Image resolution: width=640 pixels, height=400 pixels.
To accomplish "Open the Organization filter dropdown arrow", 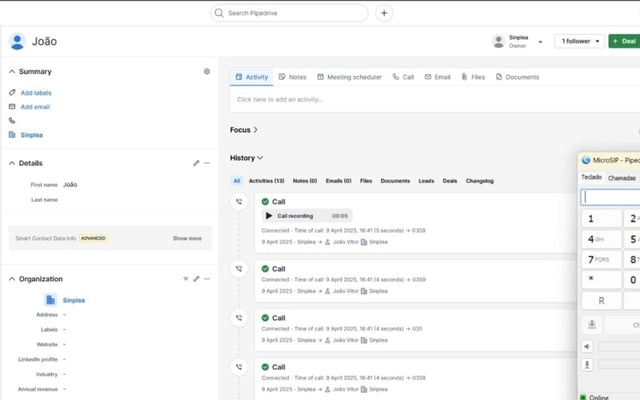I will click(186, 279).
